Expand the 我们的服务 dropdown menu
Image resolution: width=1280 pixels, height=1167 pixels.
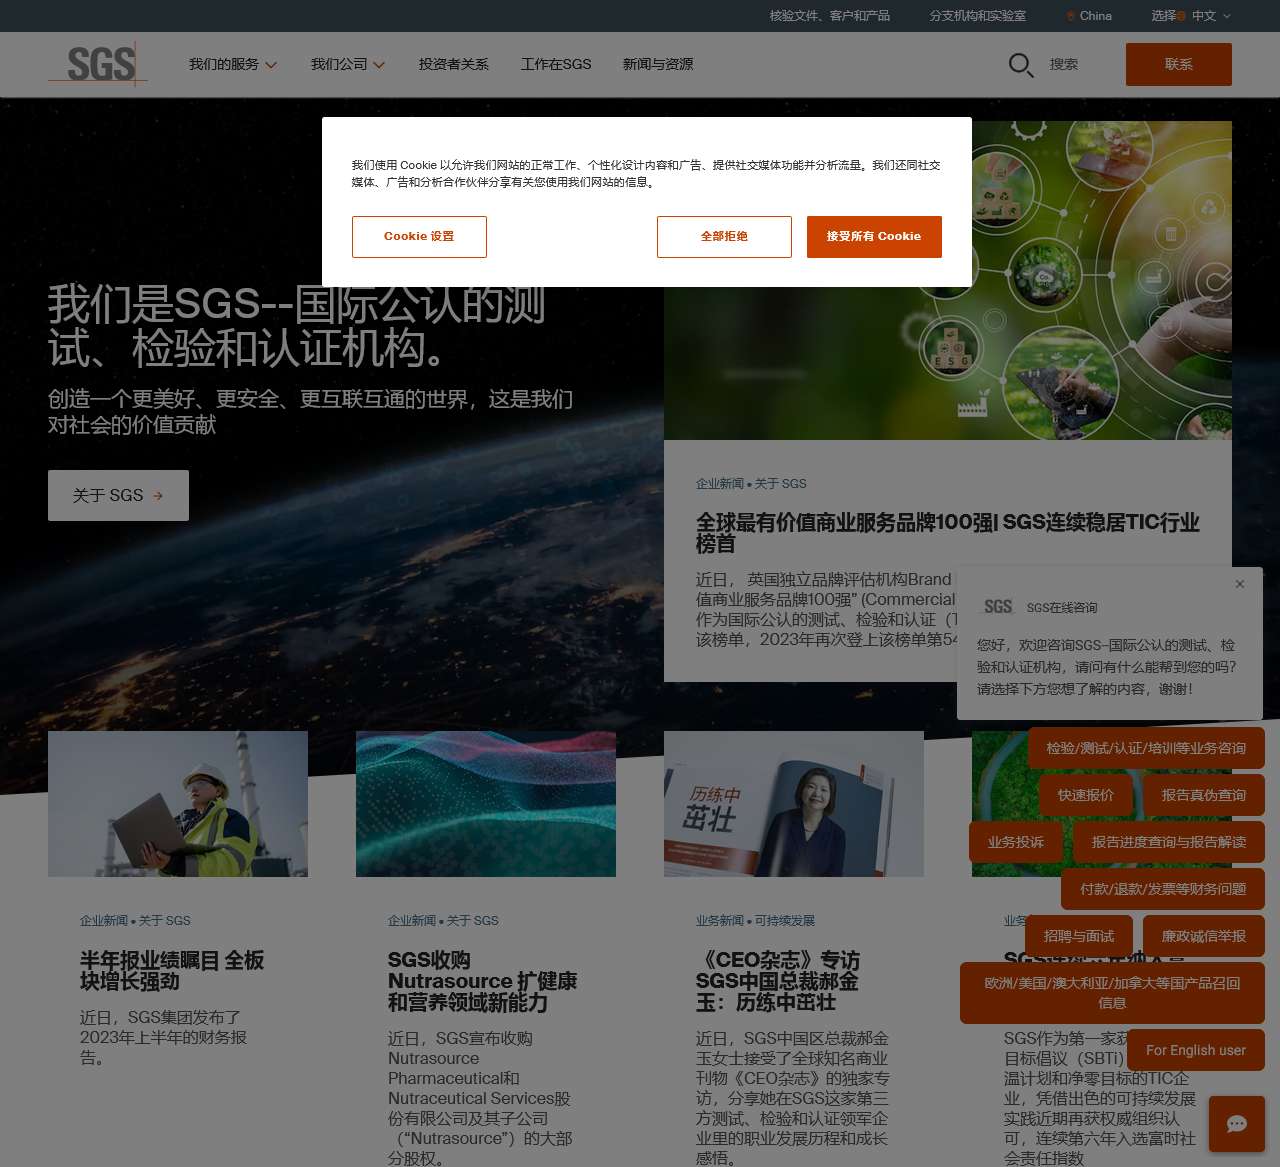point(232,64)
